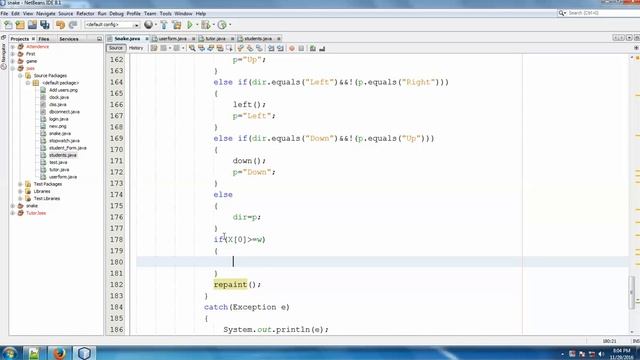Click the editor vertical scrollbar thumb
Screen dimensions: 640x360
(x=632, y=292)
